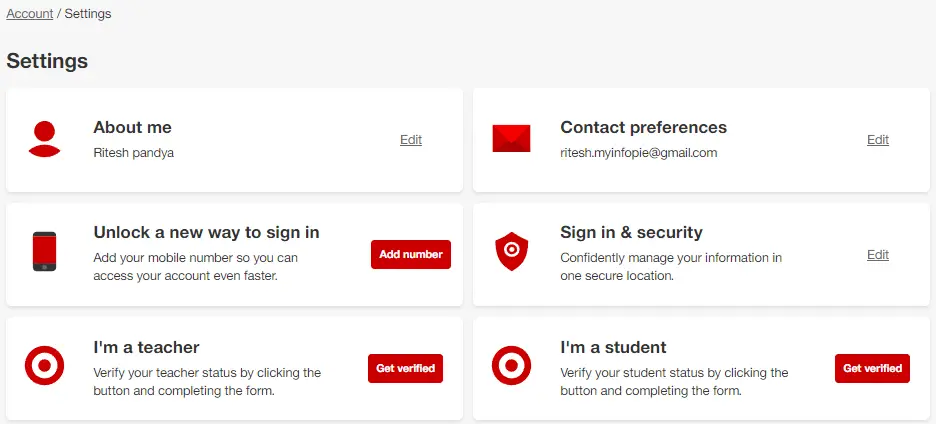This screenshot has width=936, height=424.
Task: Click the red mobile phone icon
Action: click(44, 251)
